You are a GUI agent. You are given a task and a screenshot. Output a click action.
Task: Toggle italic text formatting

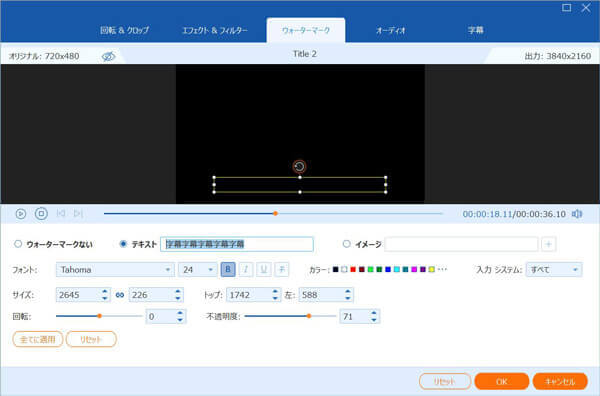(x=246, y=270)
